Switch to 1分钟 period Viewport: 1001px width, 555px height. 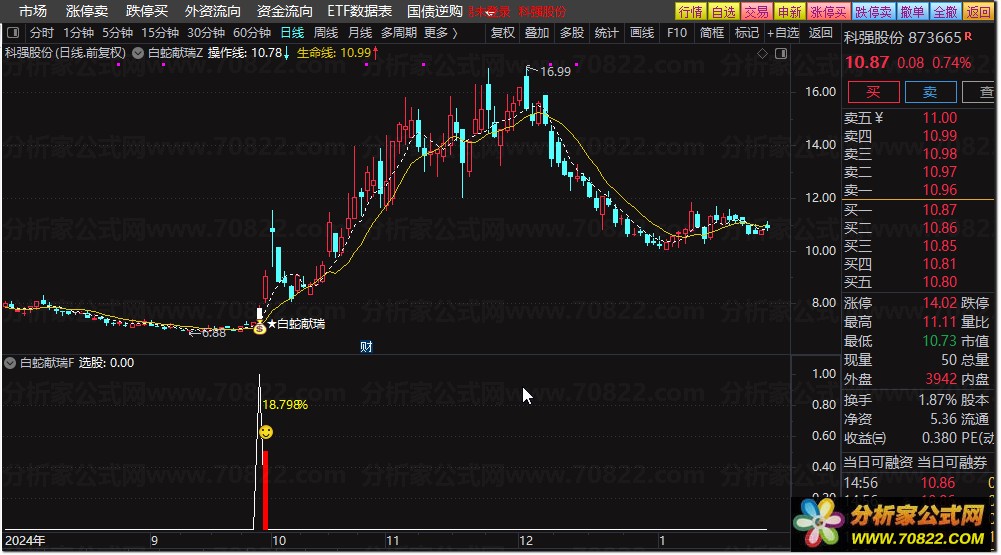[x=78, y=33]
